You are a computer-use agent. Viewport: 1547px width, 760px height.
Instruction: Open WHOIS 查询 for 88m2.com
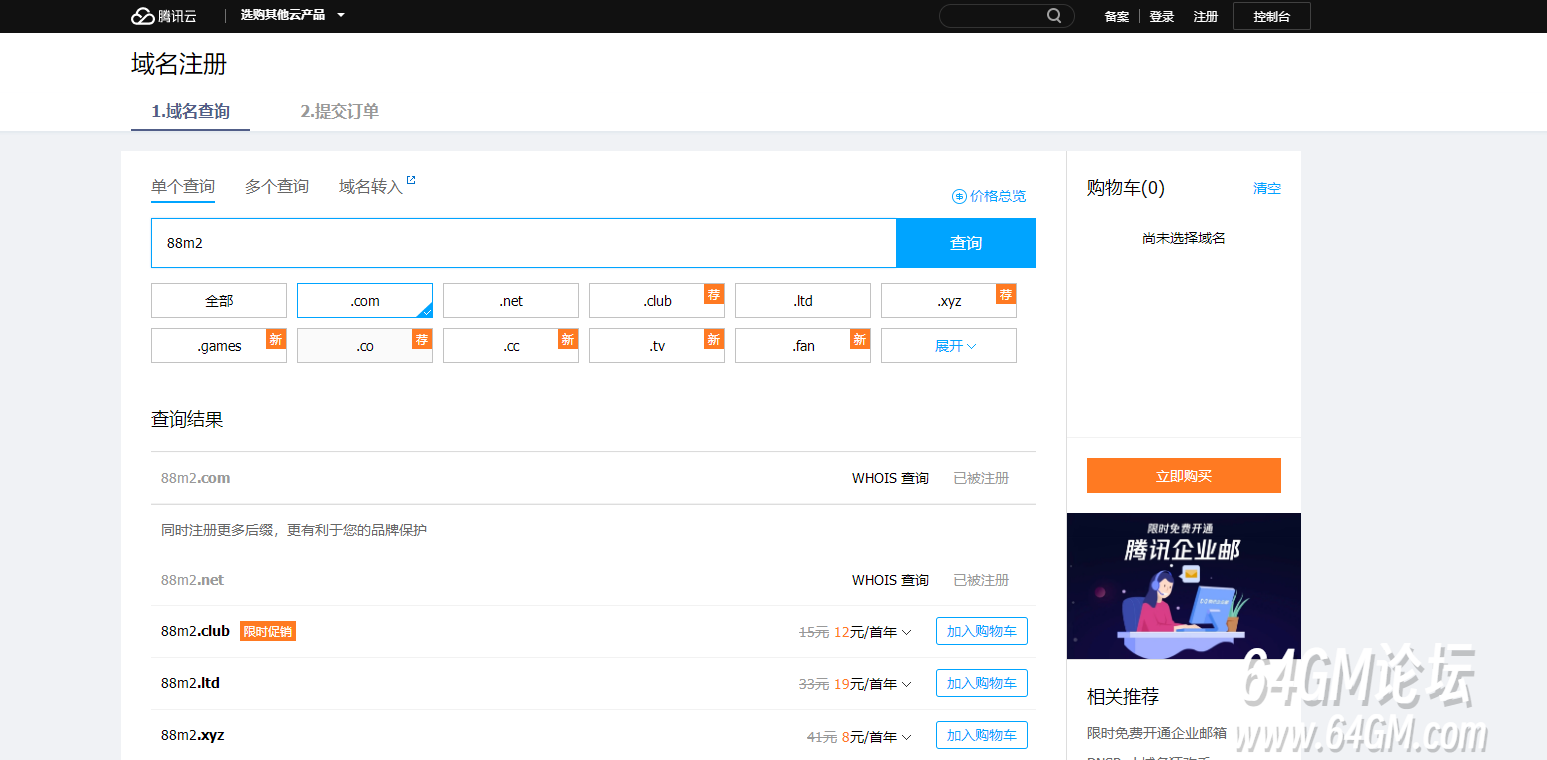pos(890,478)
